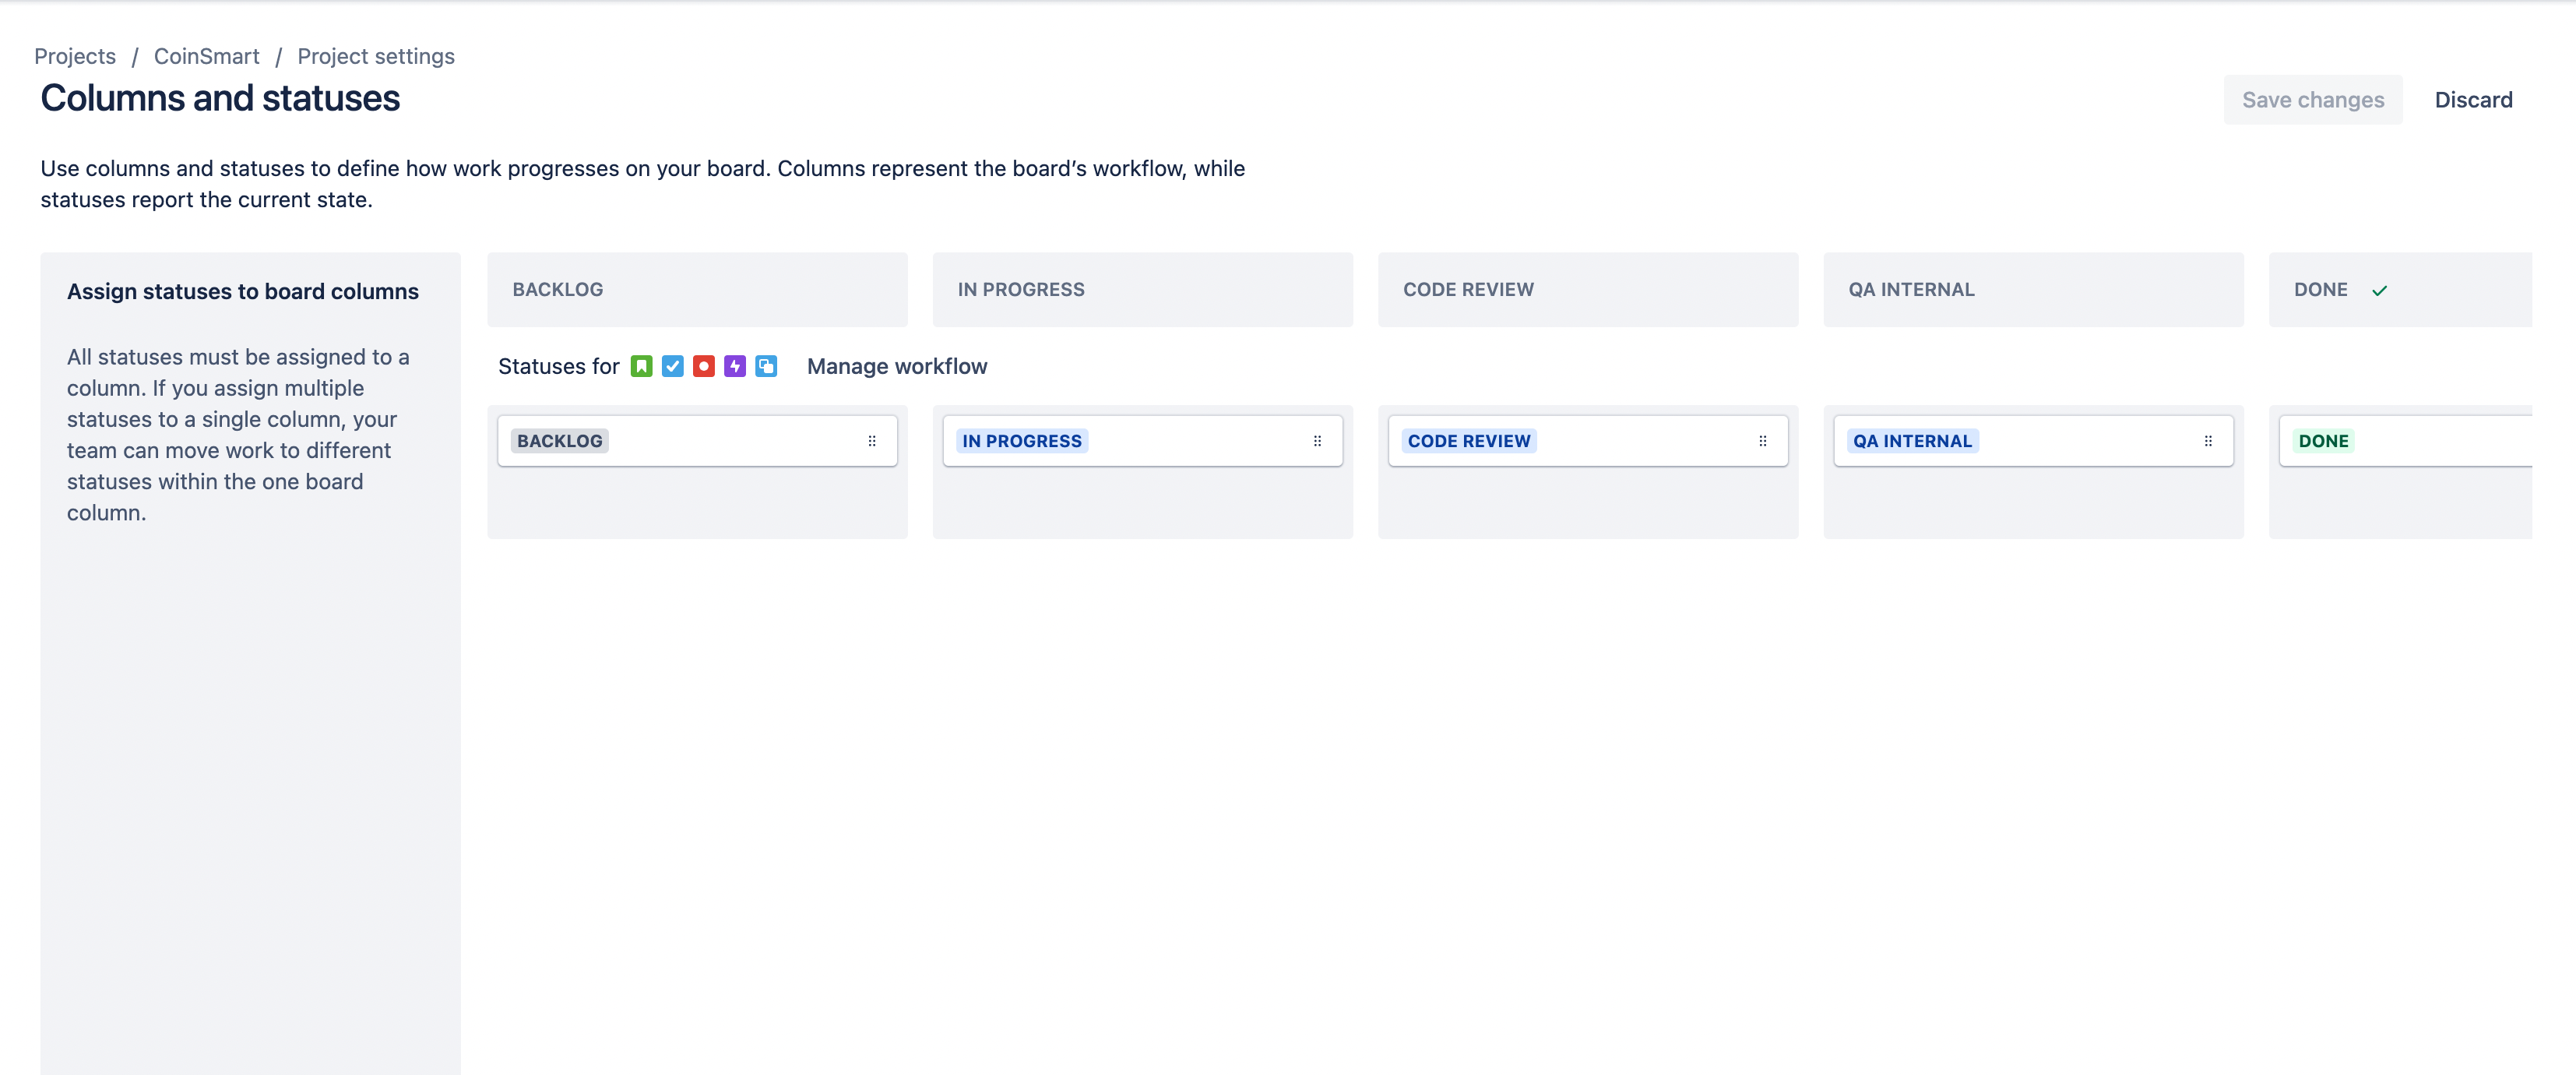Select the Subtask issue type icon
This screenshot has width=2576, height=1075.
pos(766,366)
